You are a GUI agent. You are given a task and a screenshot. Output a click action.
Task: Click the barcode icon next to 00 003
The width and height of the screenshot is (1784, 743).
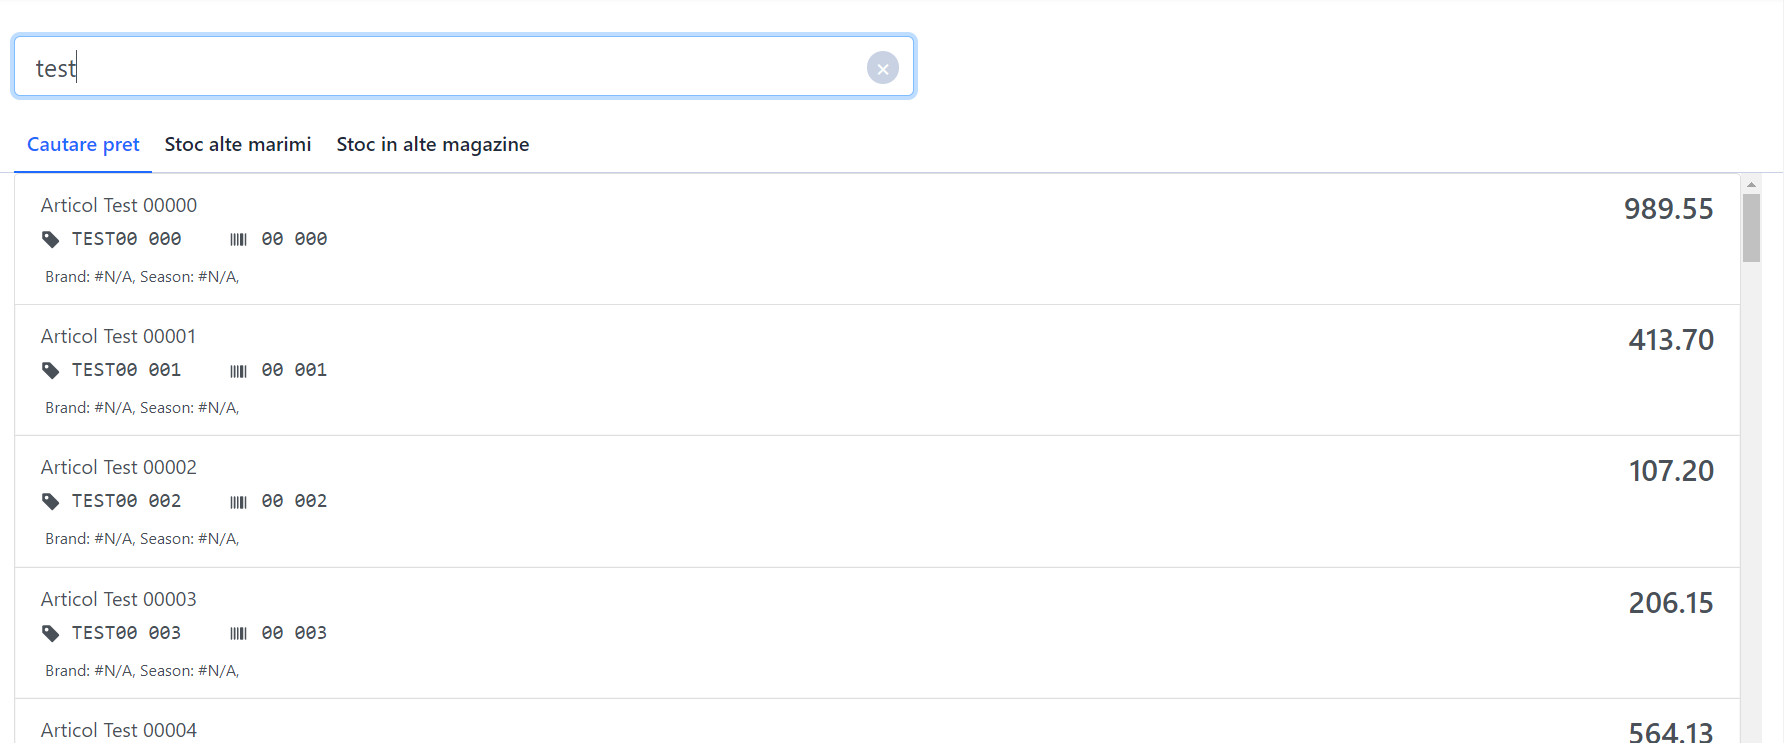click(x=238, y=633)
